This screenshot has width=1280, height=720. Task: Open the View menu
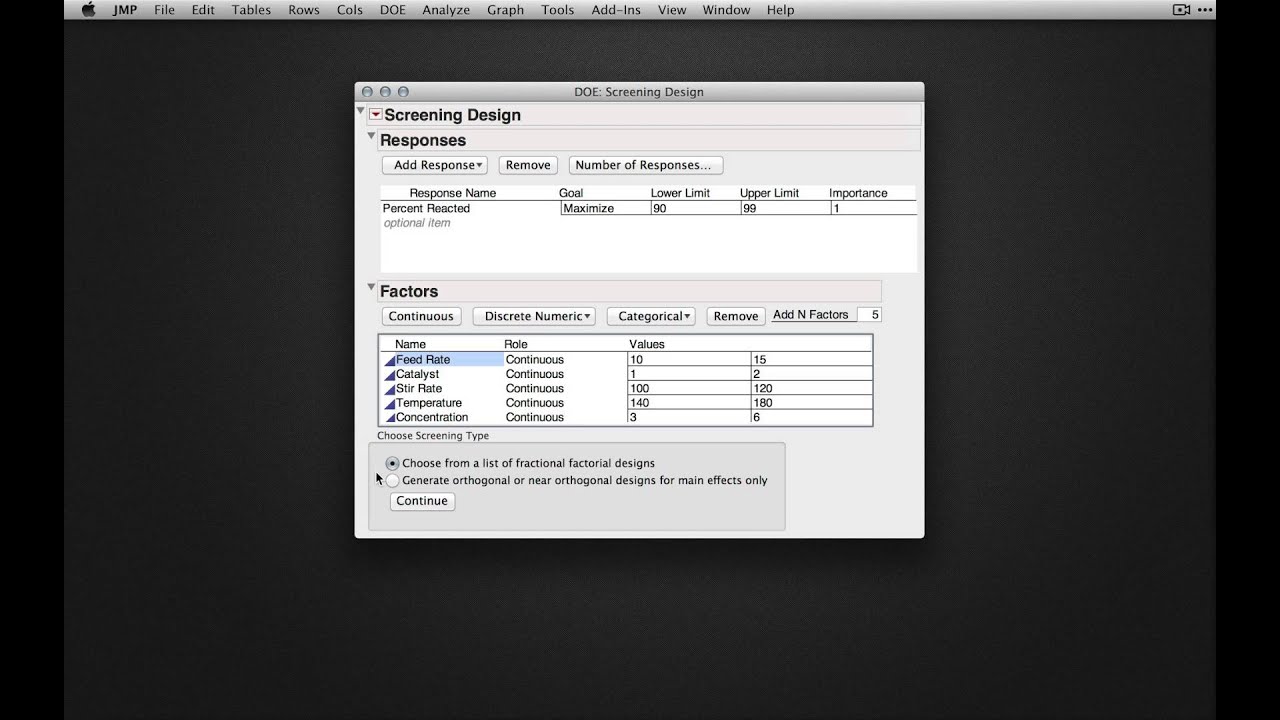point(672,10)
